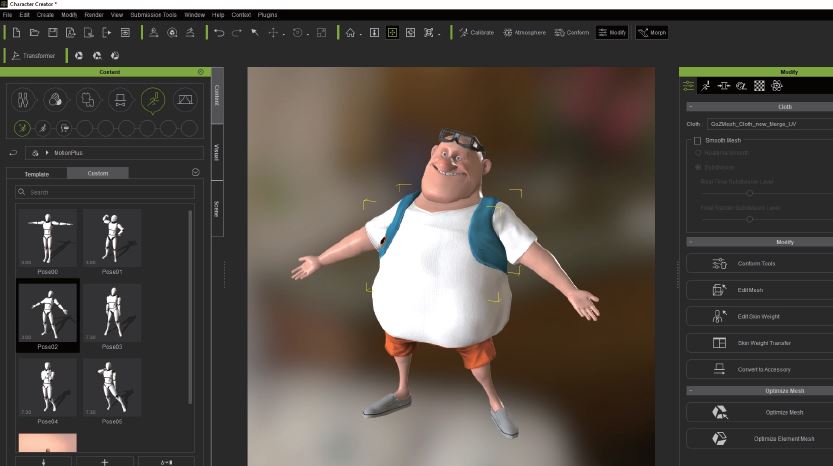The height and width of the screenshot is (466, 833).
Task: Select the Cloth category icon in Content
Action: pyautogui.click(x=88, y=99)
